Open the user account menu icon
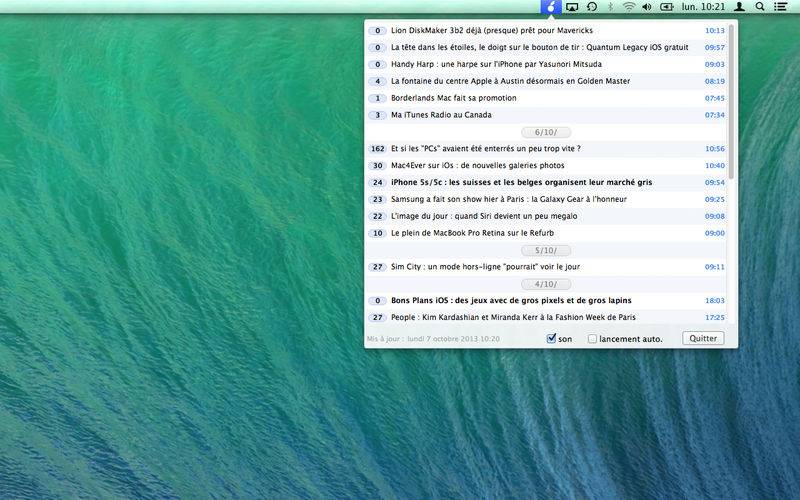 click(739, 7)
